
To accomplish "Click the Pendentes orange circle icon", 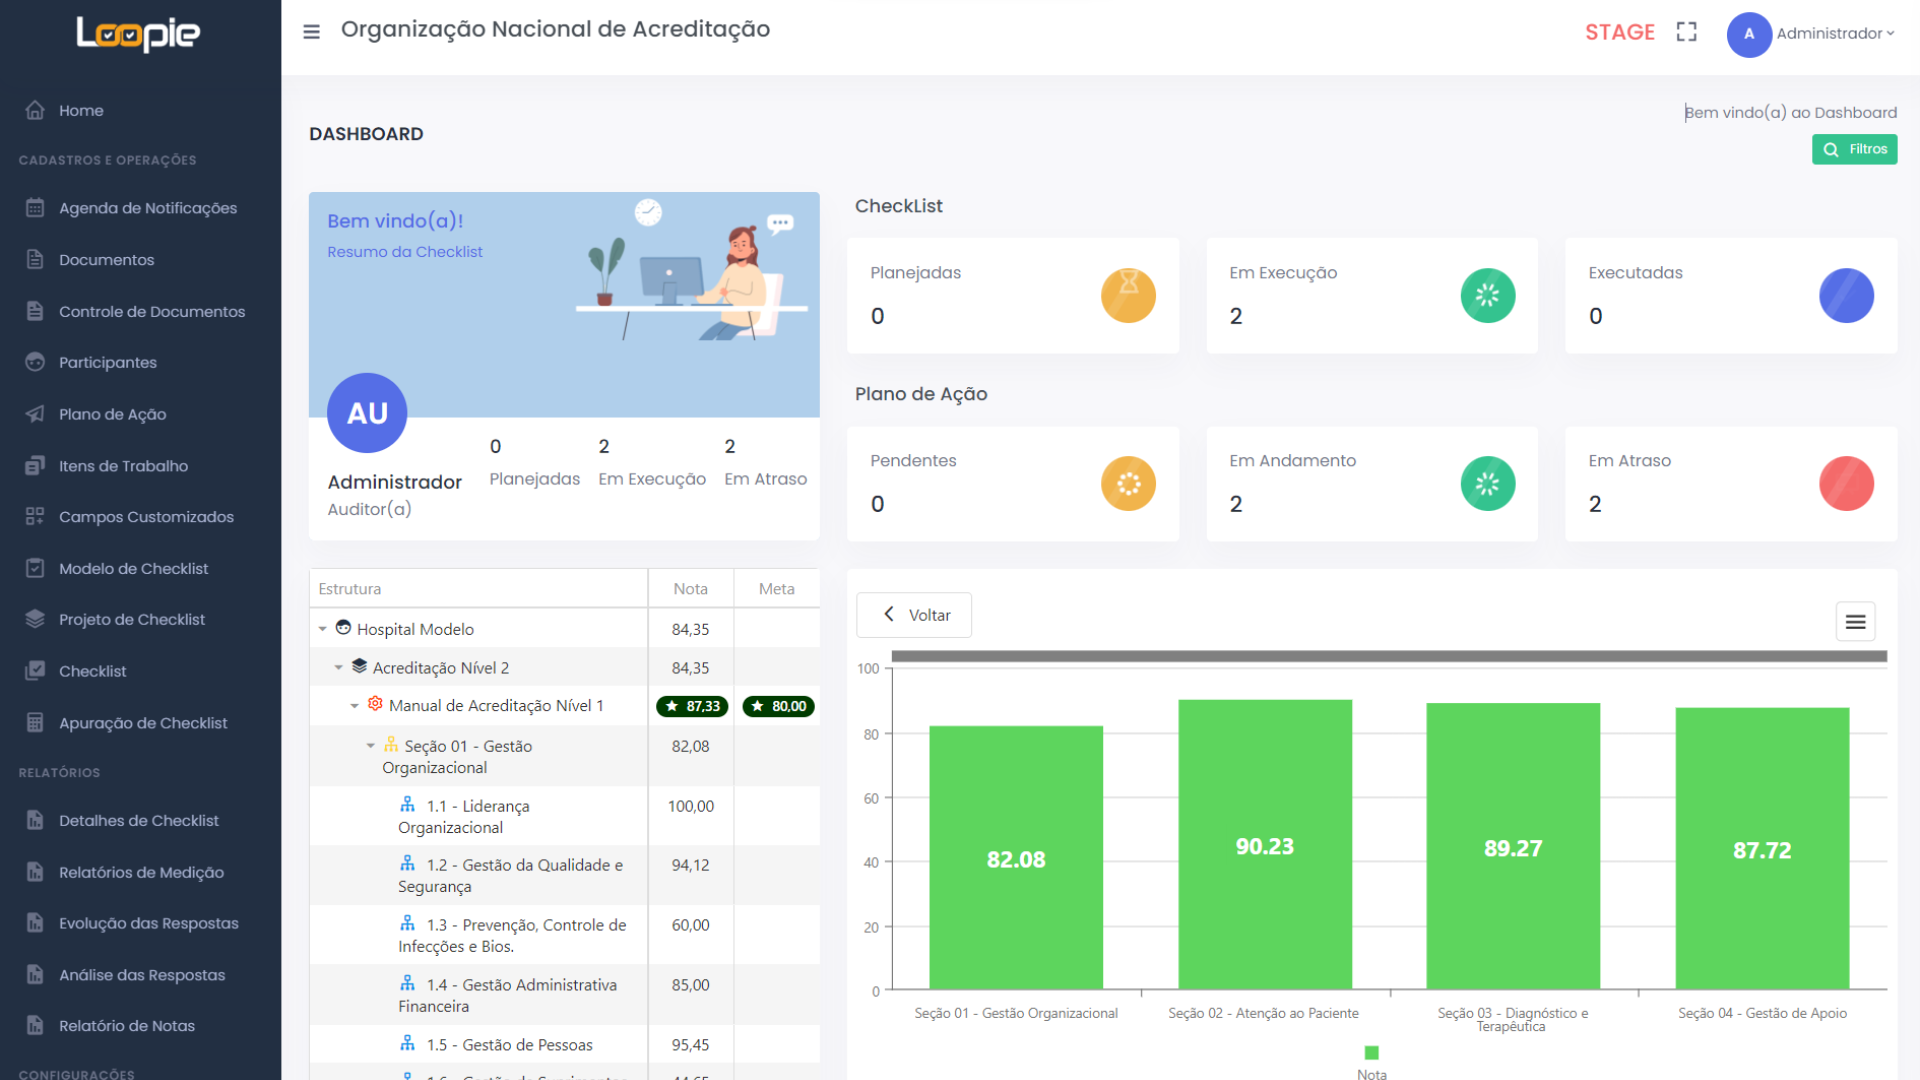I will pyautogui.click(x=1128, y=484).
